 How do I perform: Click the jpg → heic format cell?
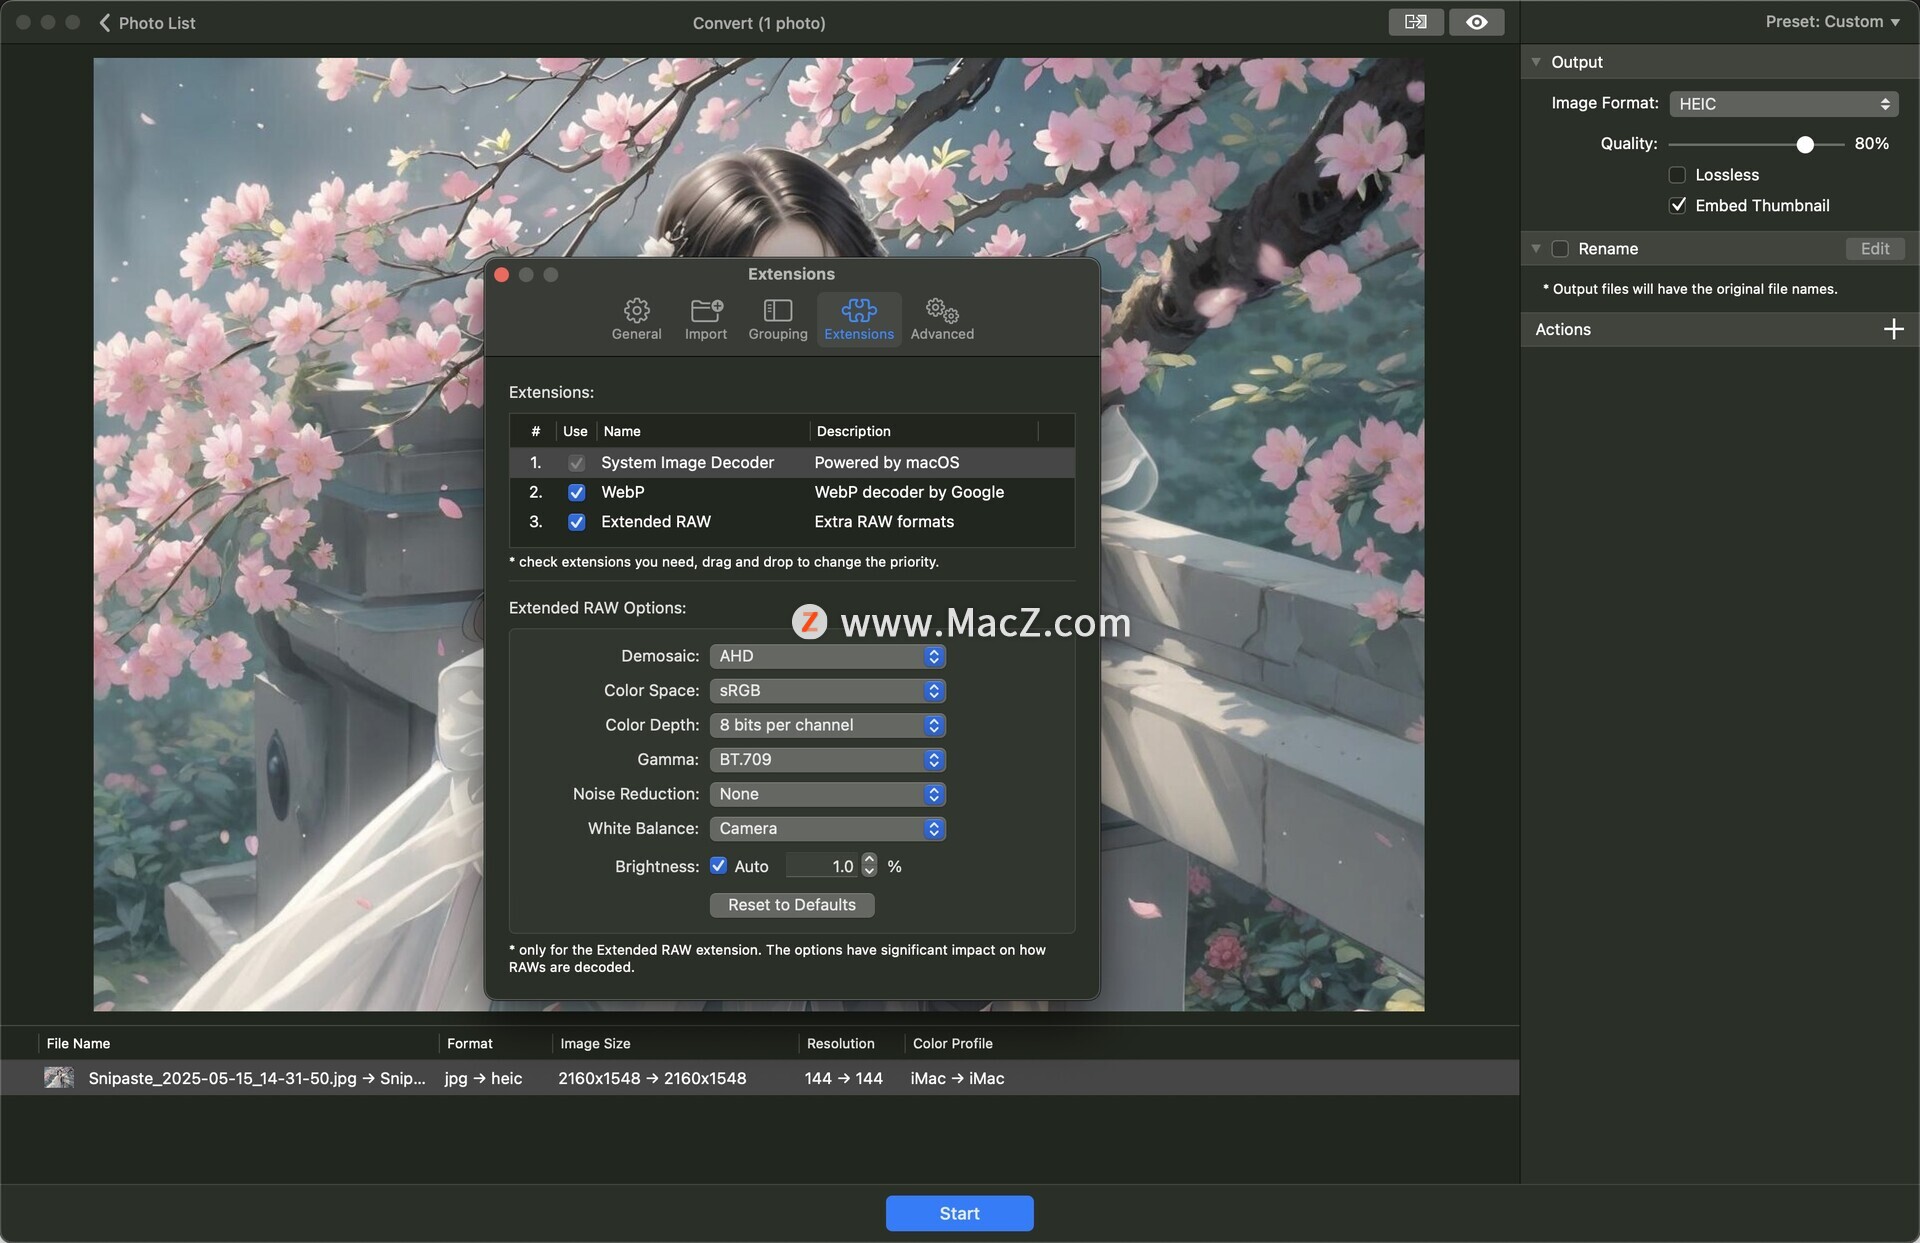(x=484, y=1079)
